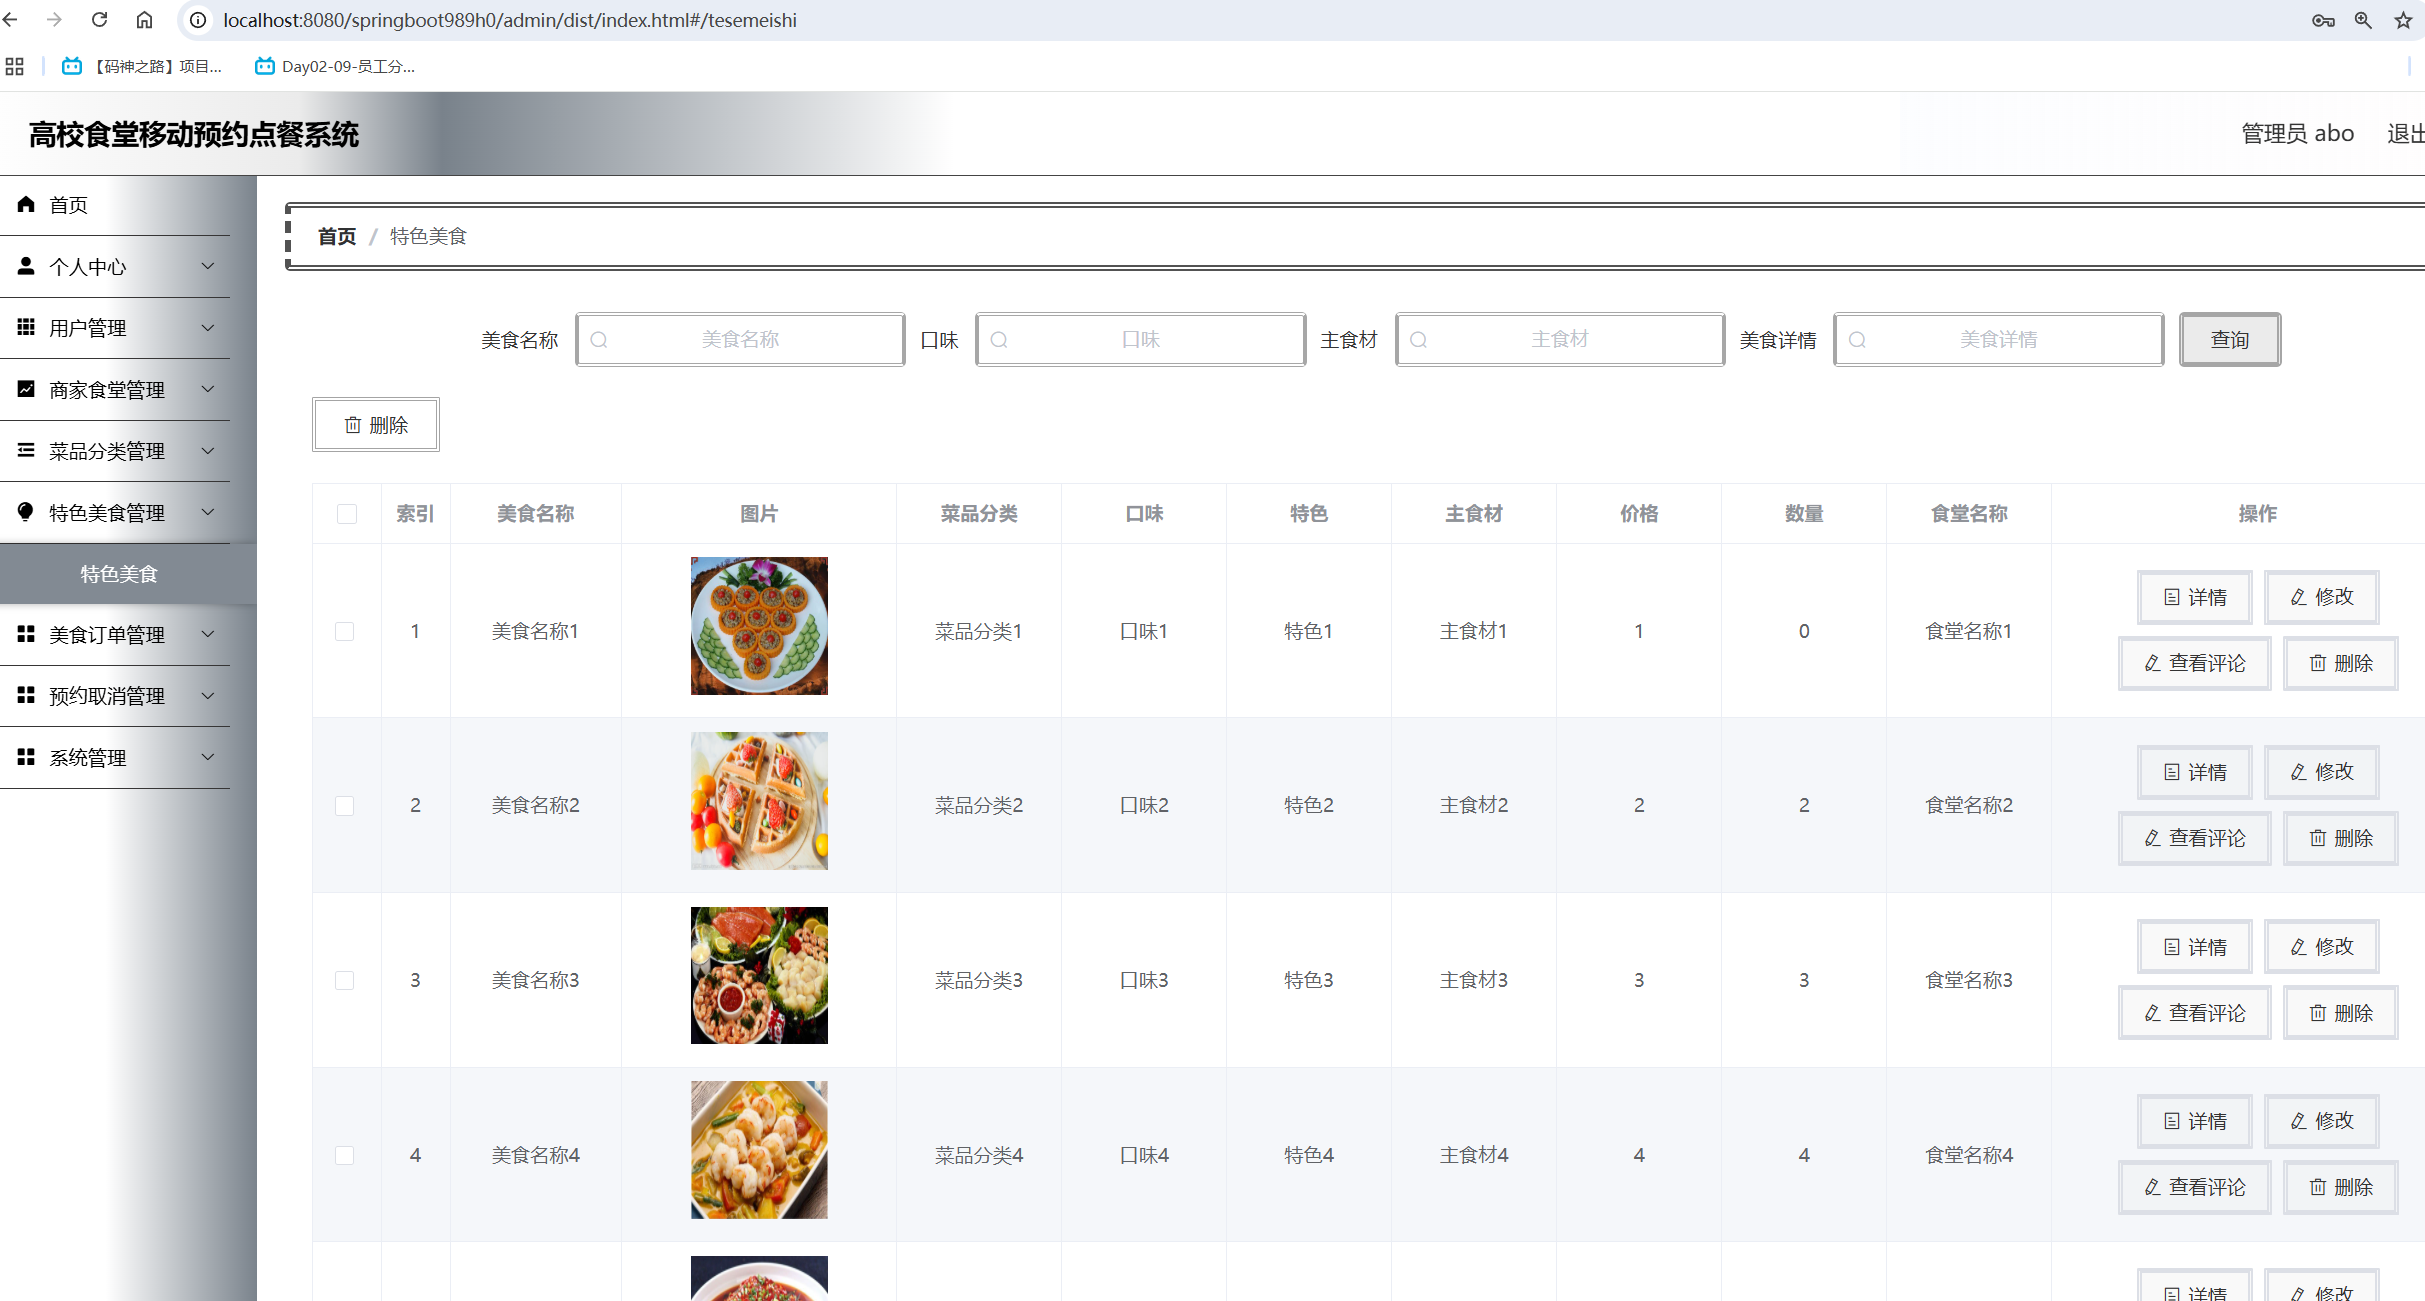The width and height of the screenshot is (2425, 1301).
Task: Click the shrimp dish image for 美食名称4
Action: point(759,1150)
